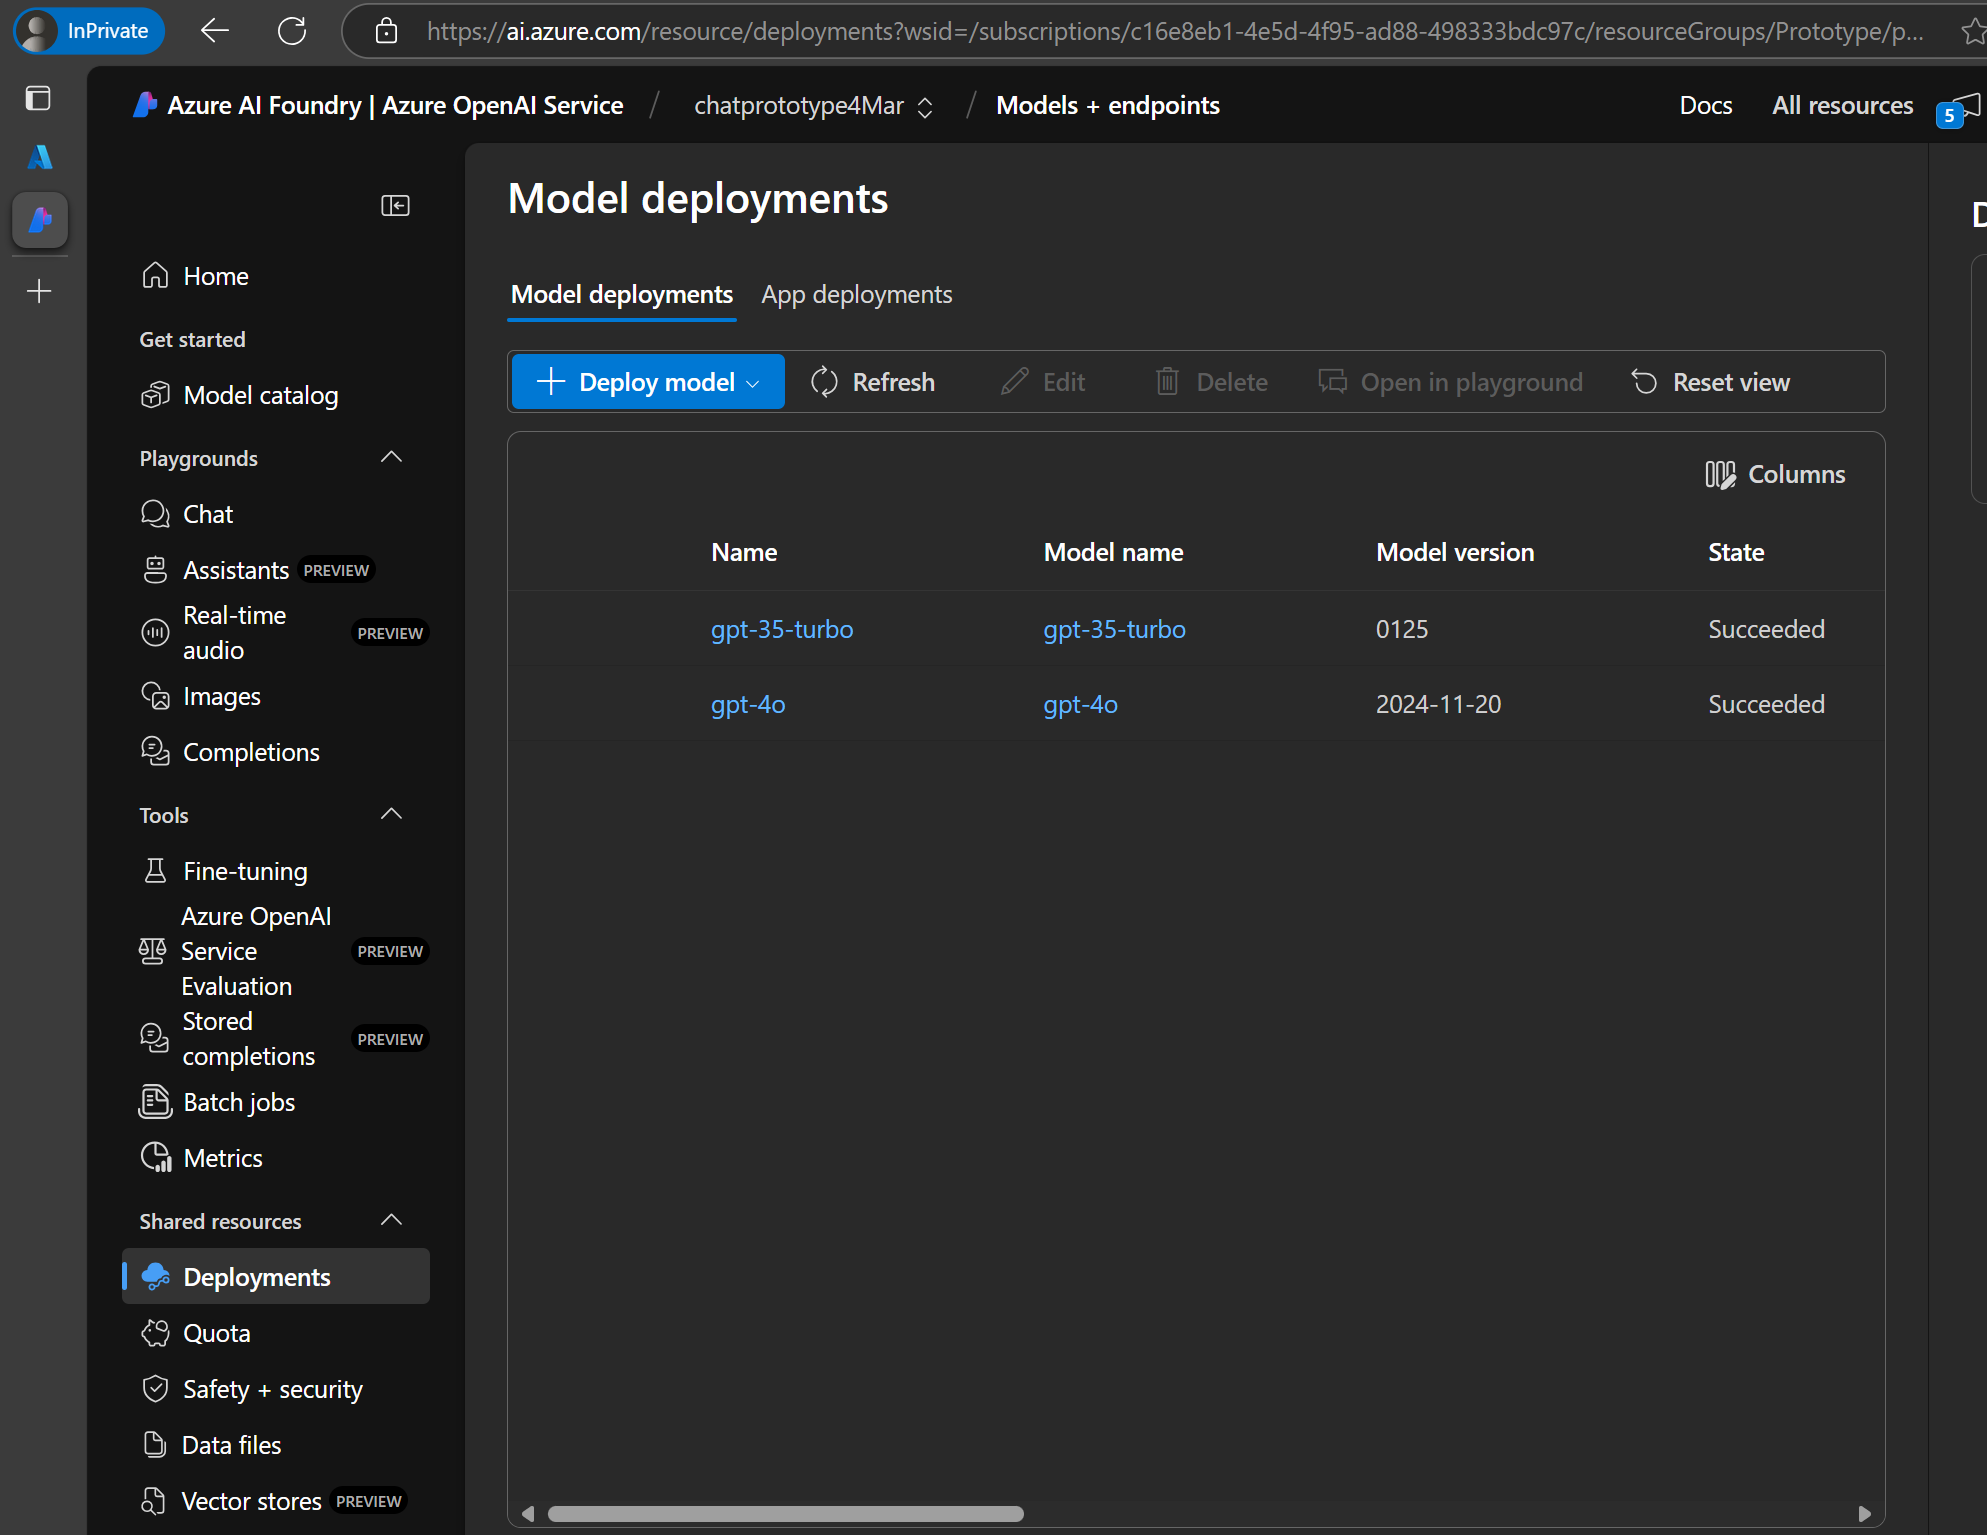The image size is (1987, 1535).
Task: Click the browser address bar URL
Action: (x=1175, y=31)
